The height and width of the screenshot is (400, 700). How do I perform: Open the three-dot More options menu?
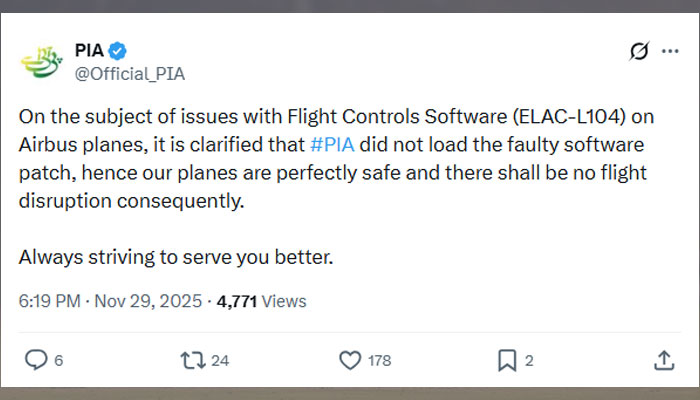pyautogui.click(x=667, y=51)
